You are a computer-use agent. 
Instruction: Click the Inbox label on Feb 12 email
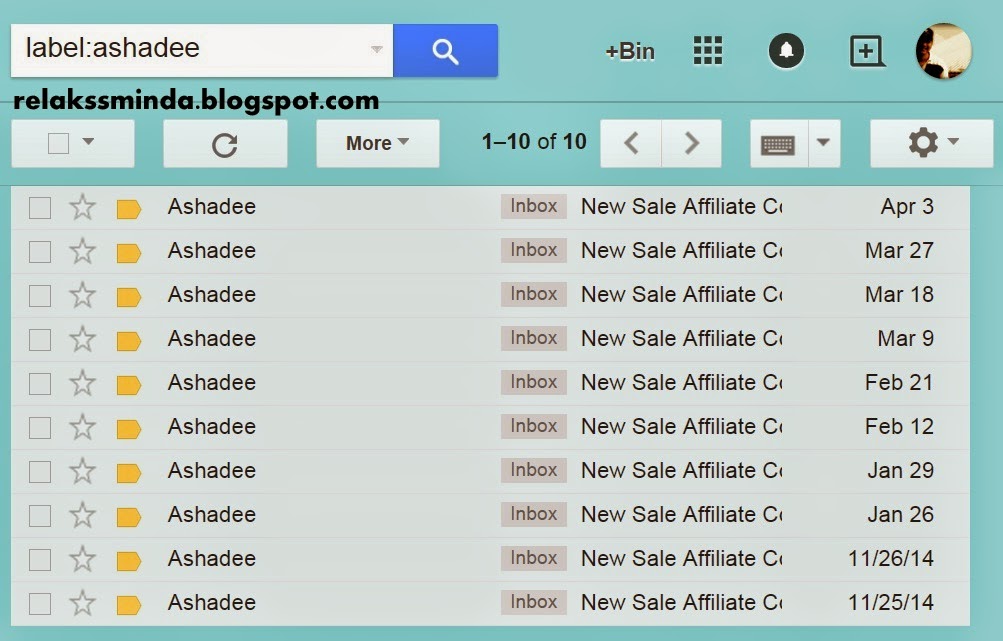click(x=533, y=426)
